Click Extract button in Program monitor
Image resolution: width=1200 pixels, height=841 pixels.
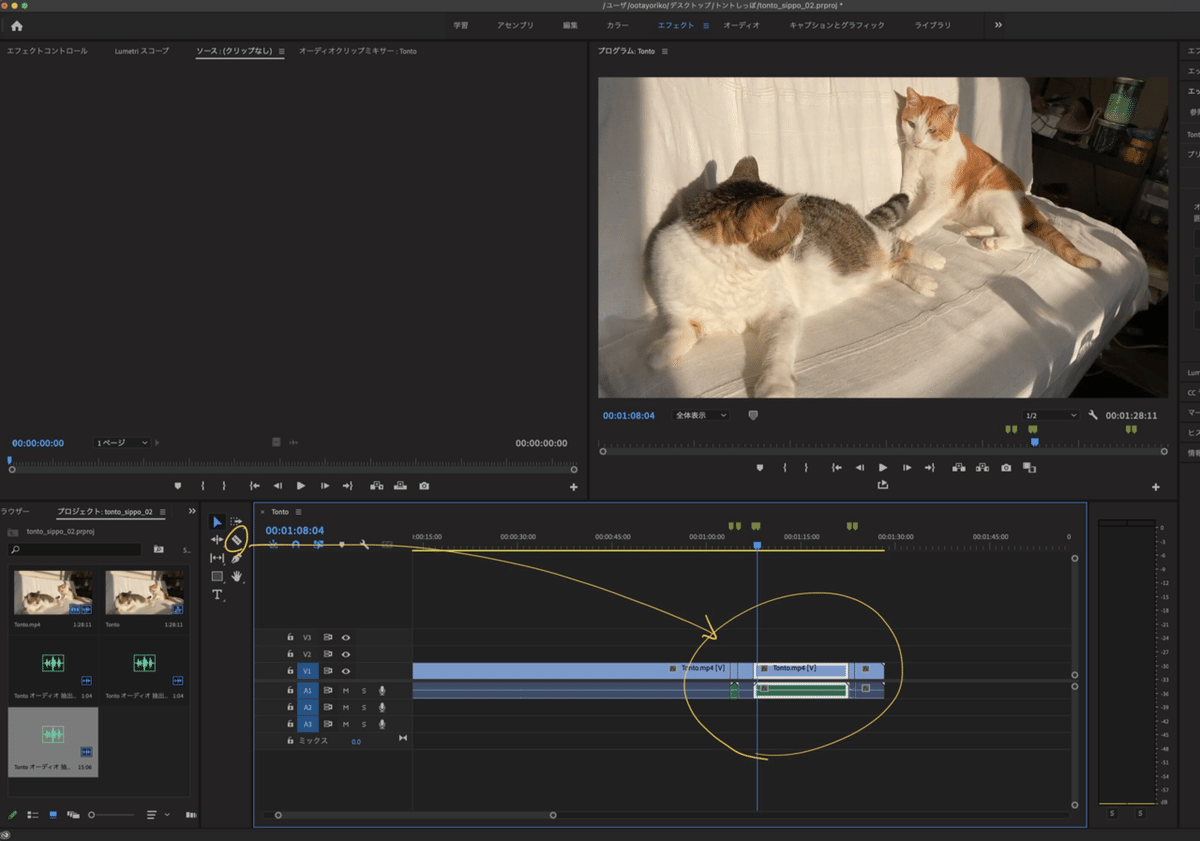983,467
